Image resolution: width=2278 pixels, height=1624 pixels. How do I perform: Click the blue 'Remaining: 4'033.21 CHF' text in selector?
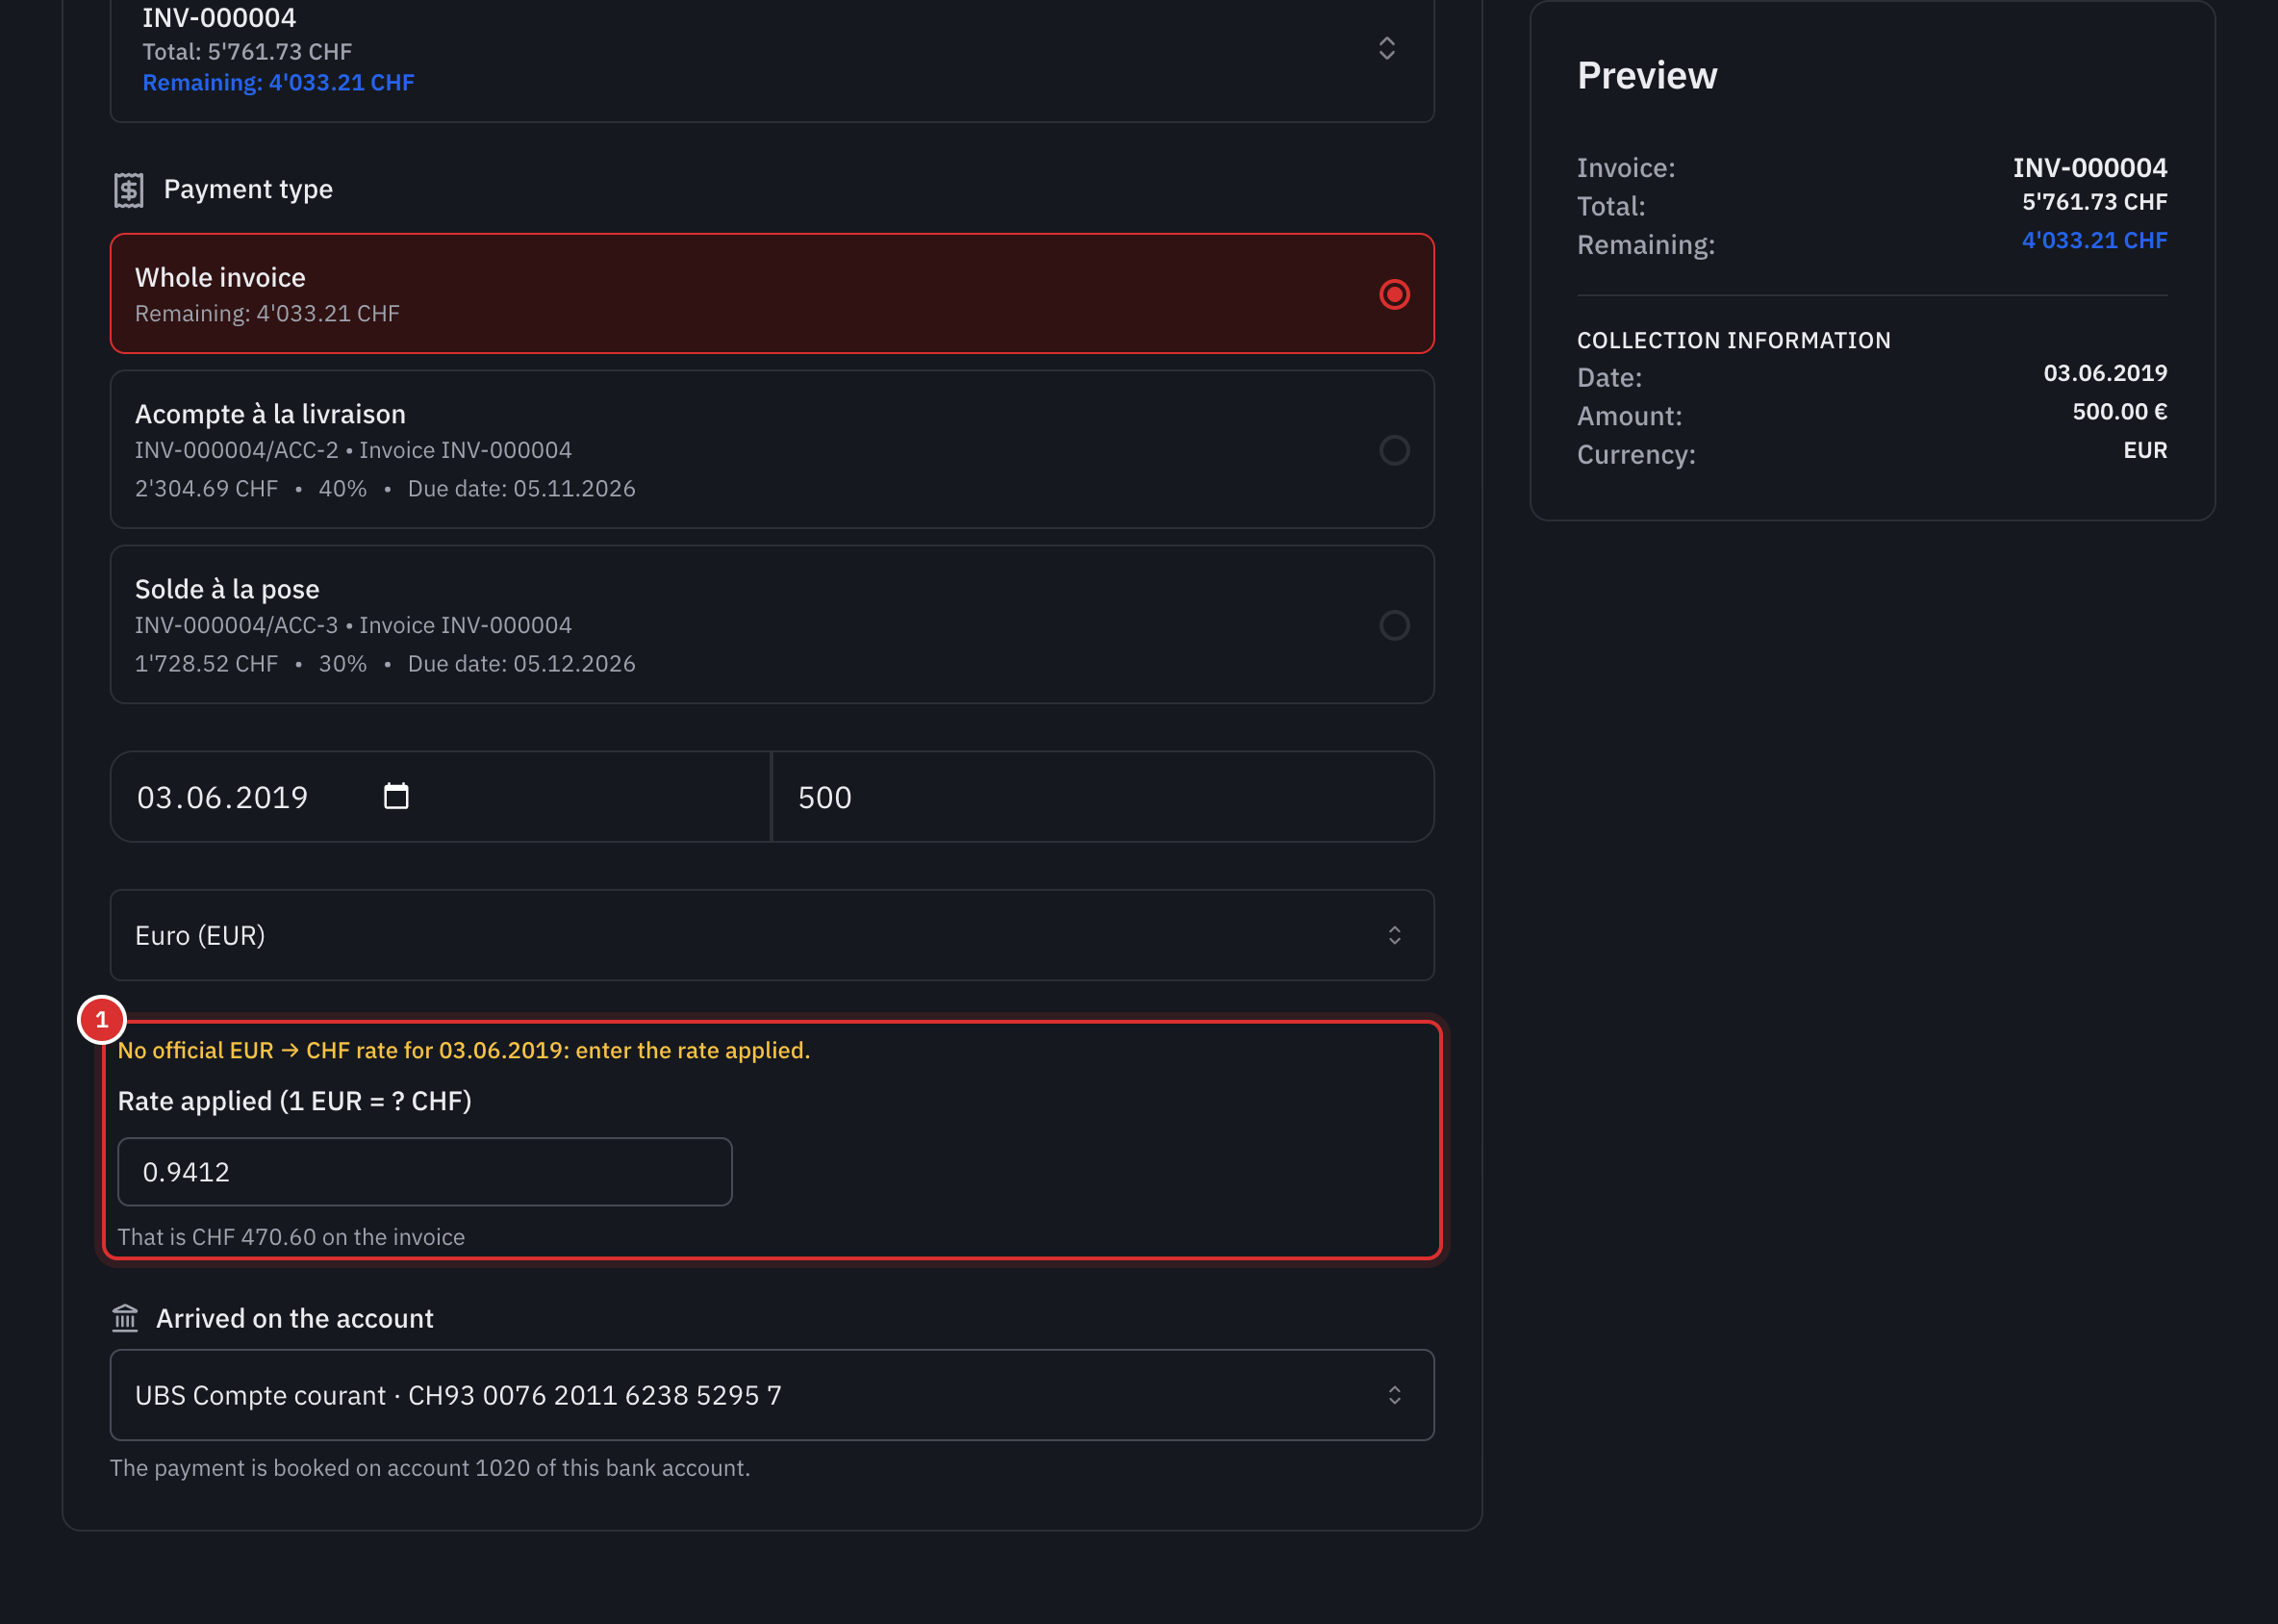(x=278, y=83)
